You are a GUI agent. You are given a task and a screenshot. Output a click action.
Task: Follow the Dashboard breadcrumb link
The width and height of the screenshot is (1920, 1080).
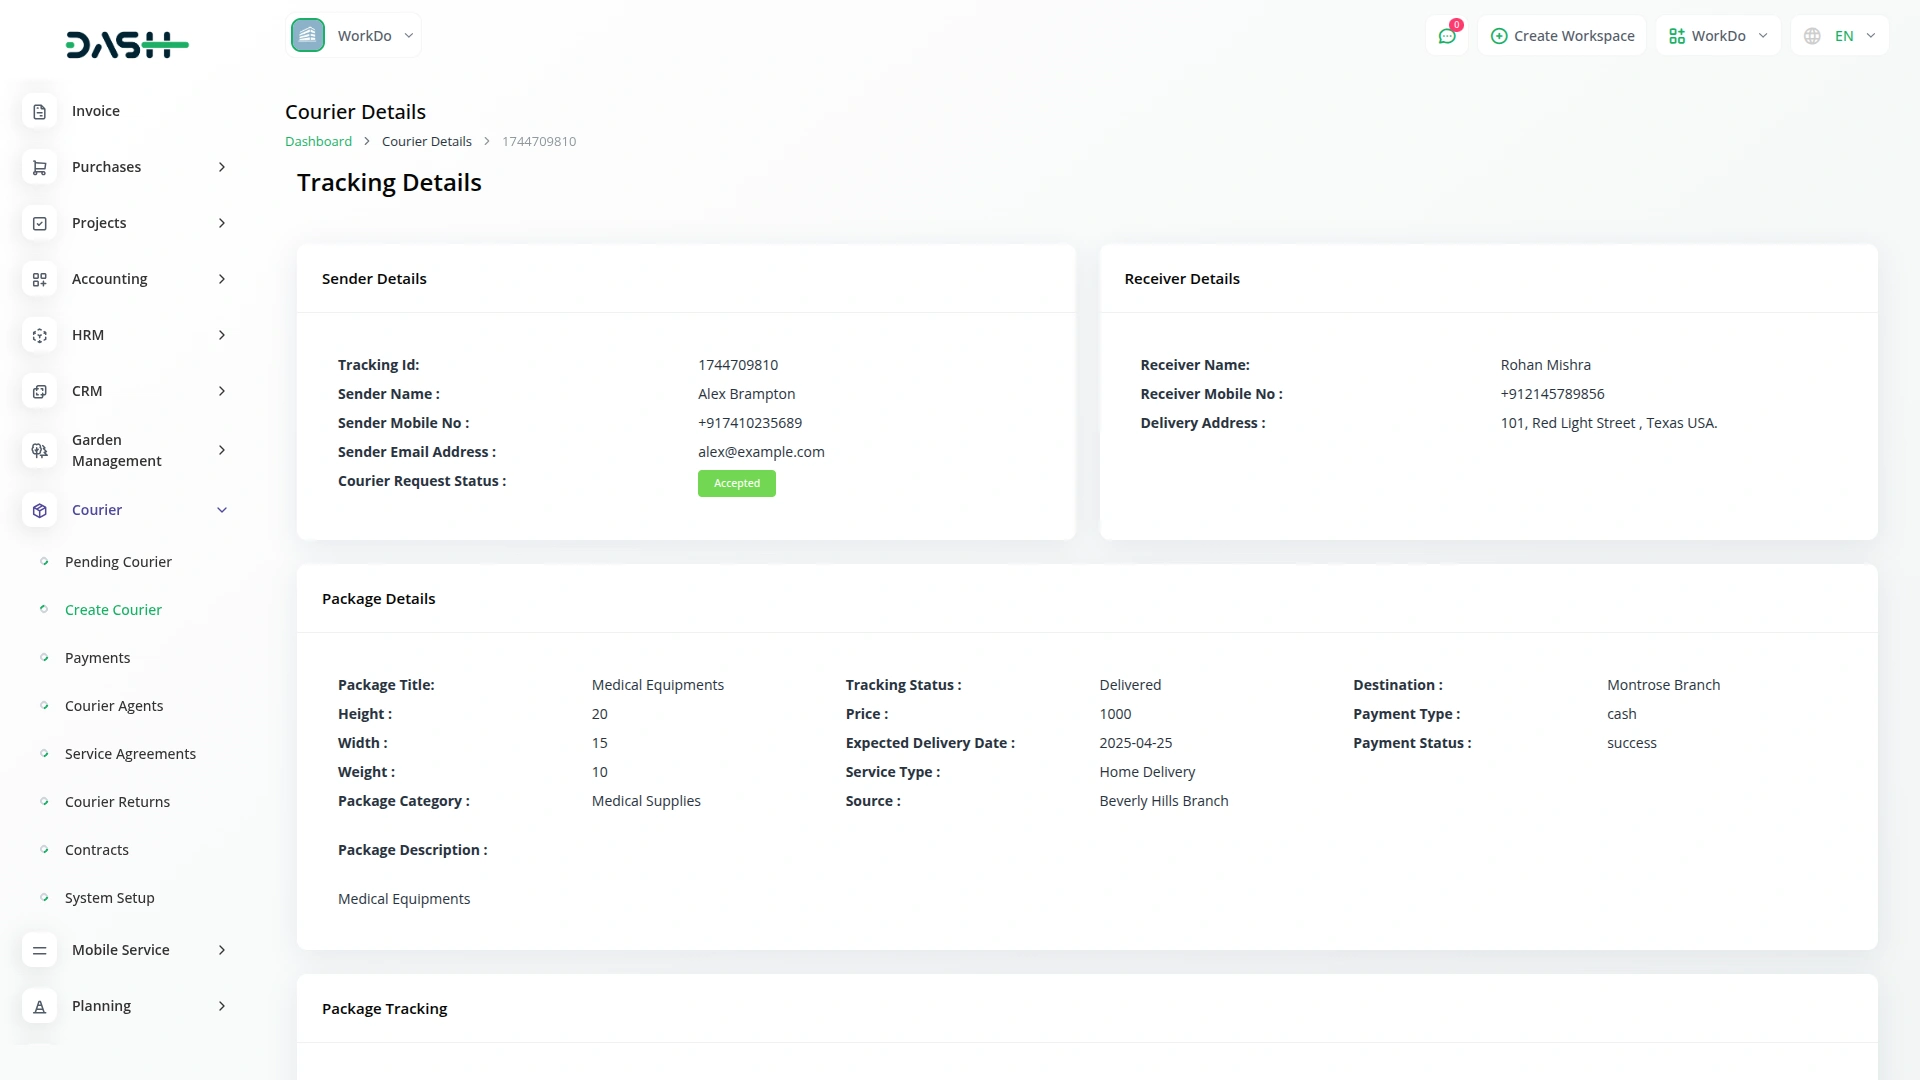(x=318, y=142)
